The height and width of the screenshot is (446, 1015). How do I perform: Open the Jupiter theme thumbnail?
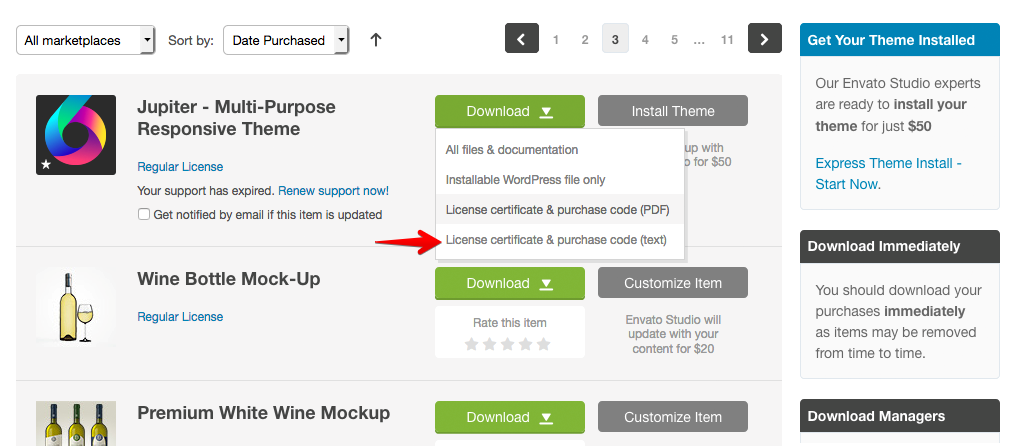click(76, 135)
